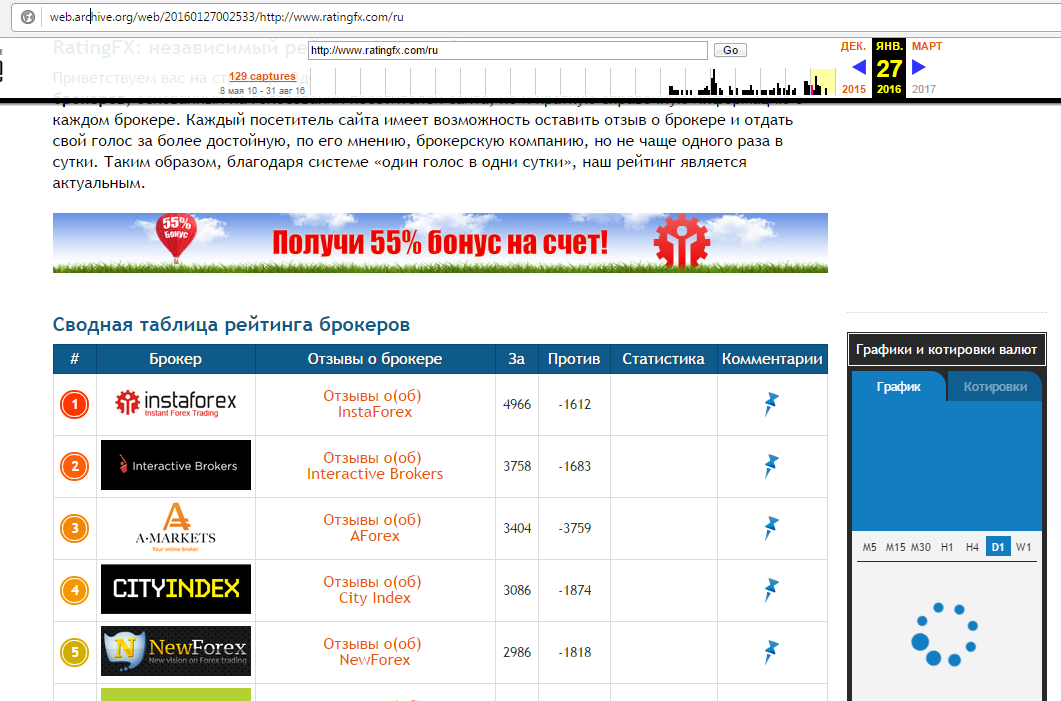Viewport: 1061px width, 701px height.
Task: Click the Сводная таблица рейтинга брокеров heading
Action: click(231, 325)
